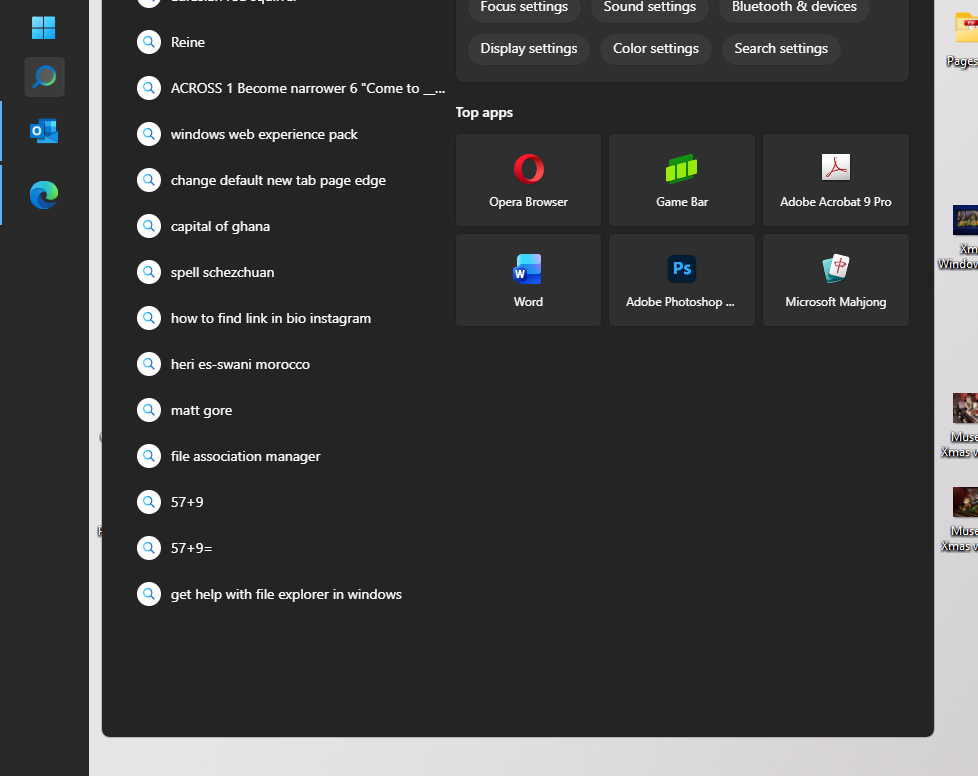Launch Opera Browser from Top apps
The image size is (978, 776).
[x=528, y=180]
